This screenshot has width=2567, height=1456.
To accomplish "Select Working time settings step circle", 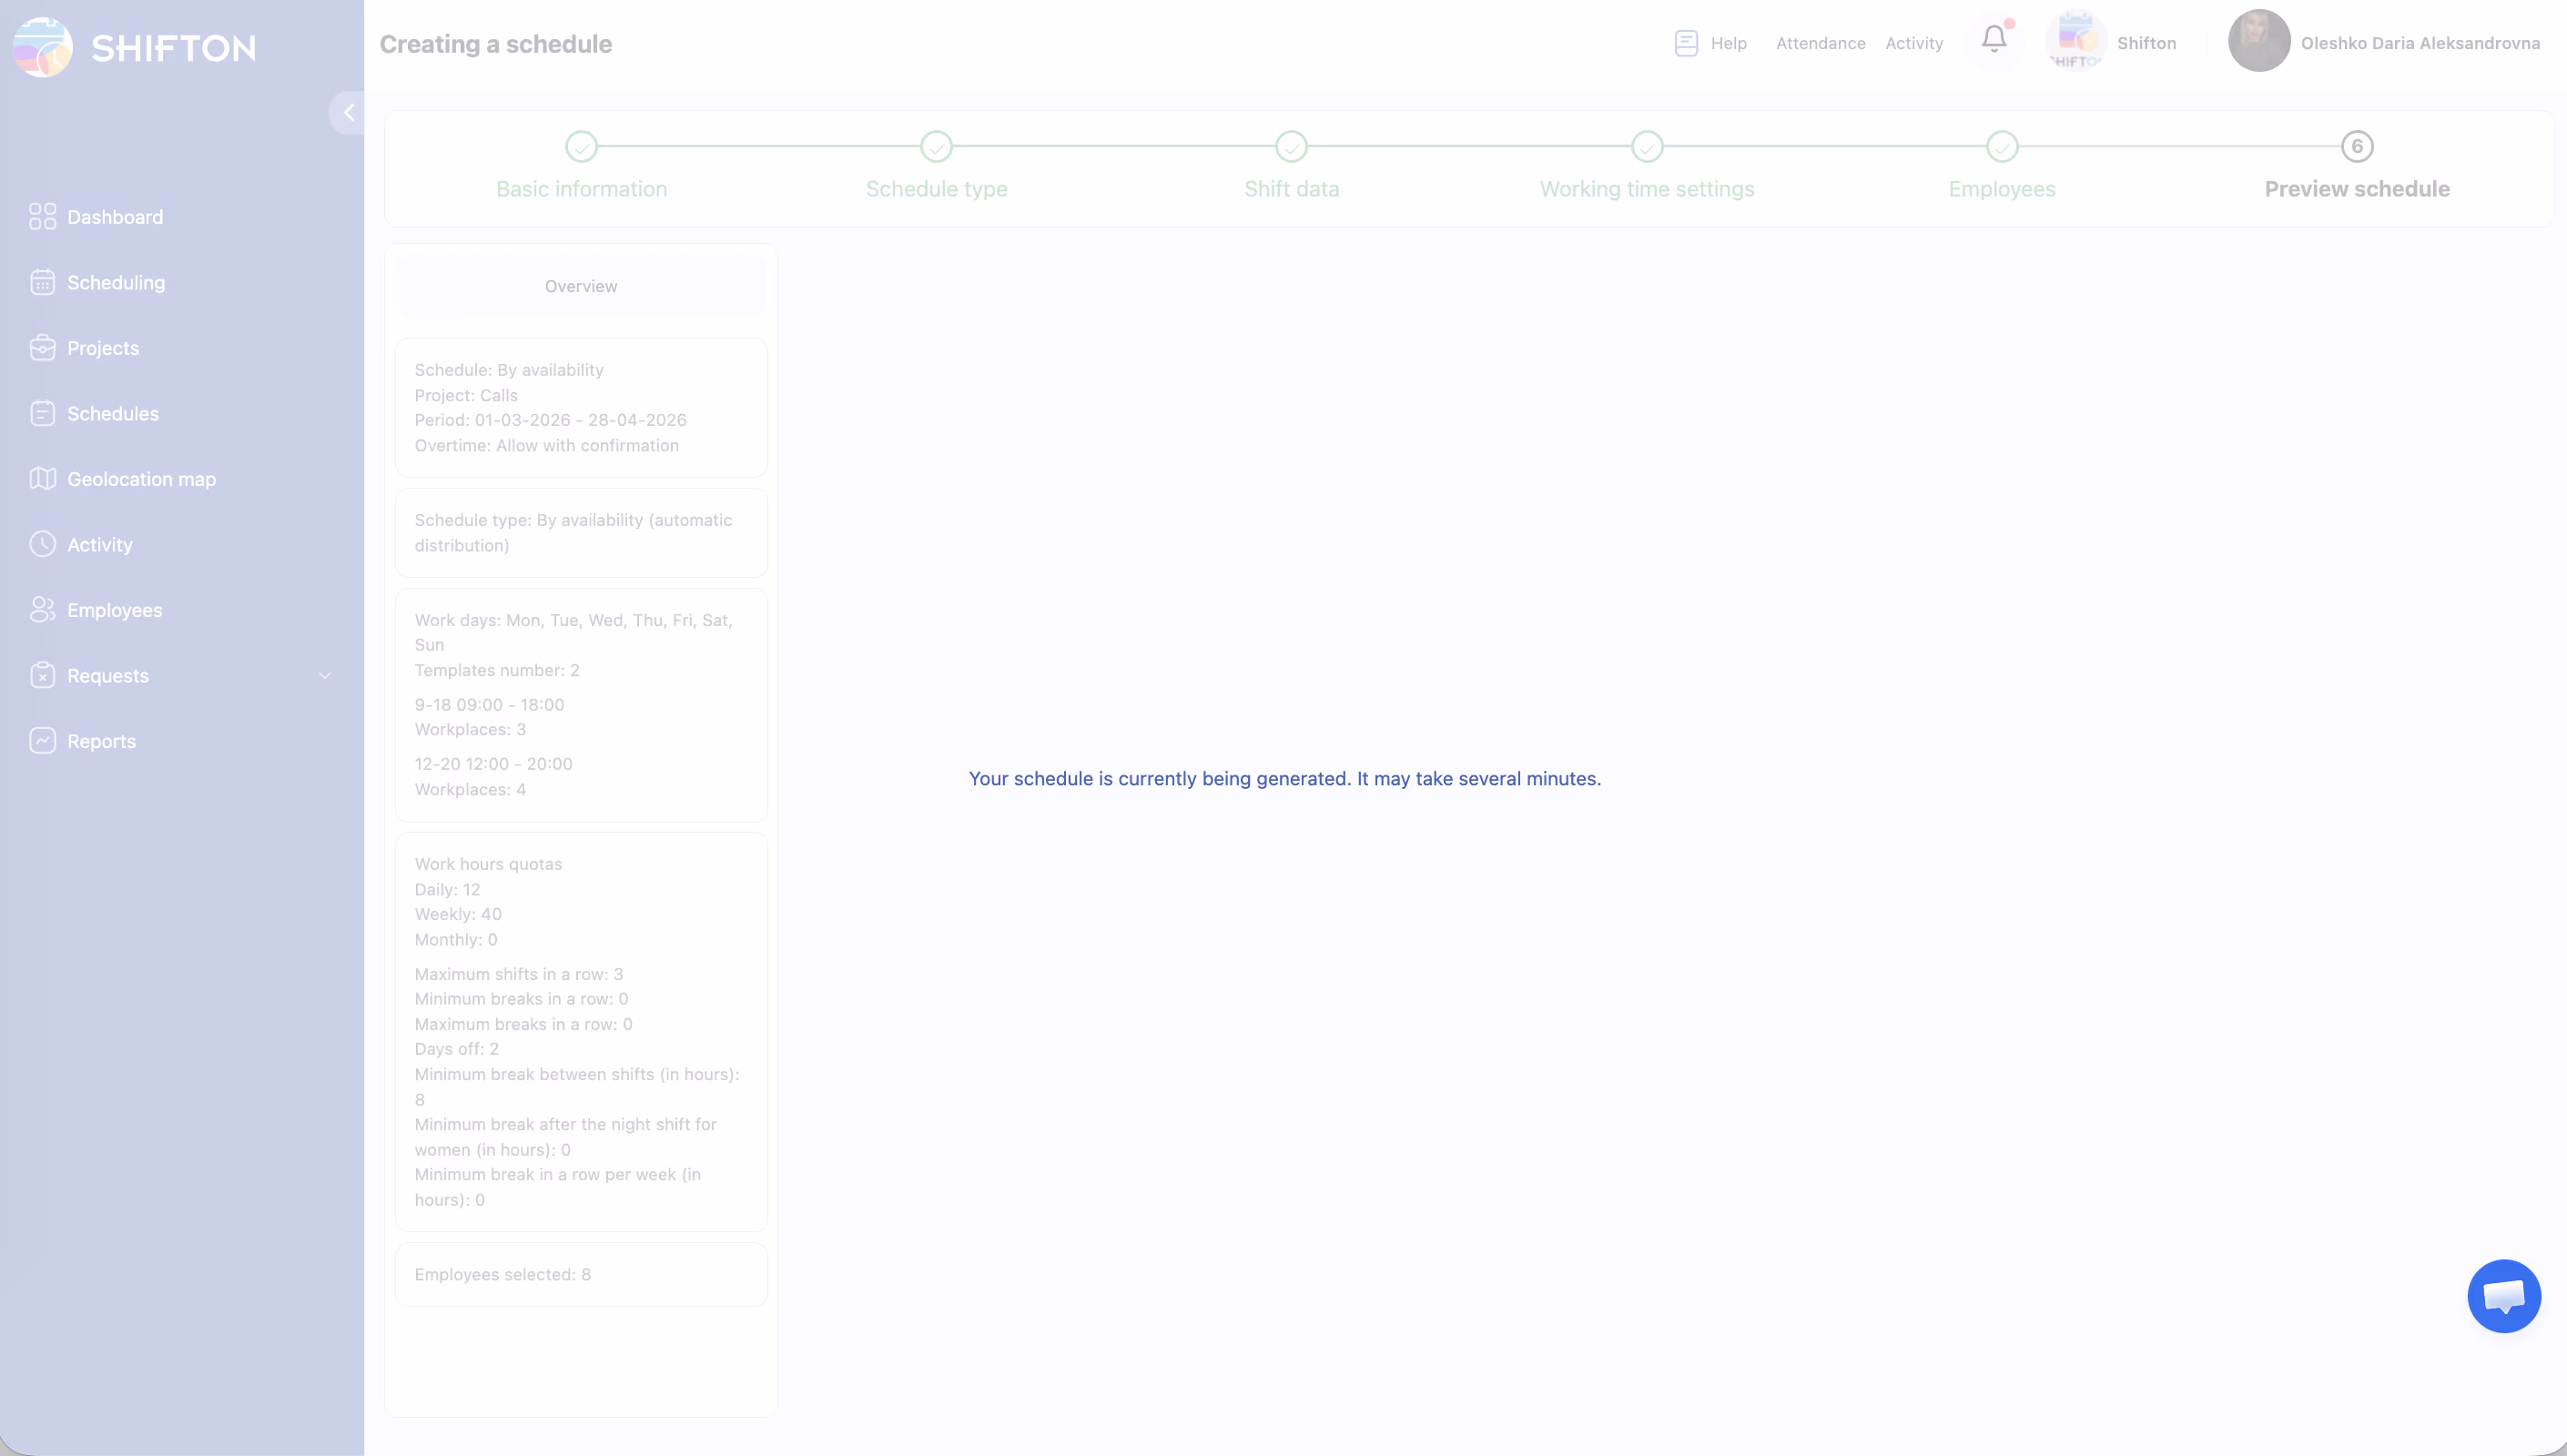I will (1646, 147).
